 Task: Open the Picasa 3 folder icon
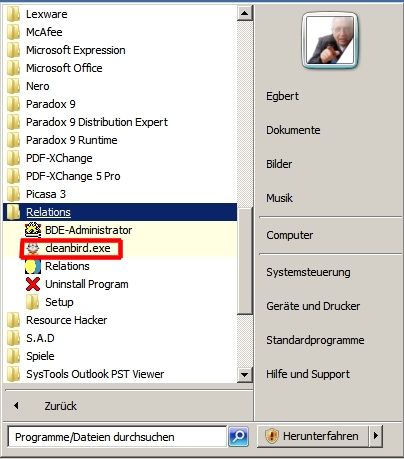(13, 194)
